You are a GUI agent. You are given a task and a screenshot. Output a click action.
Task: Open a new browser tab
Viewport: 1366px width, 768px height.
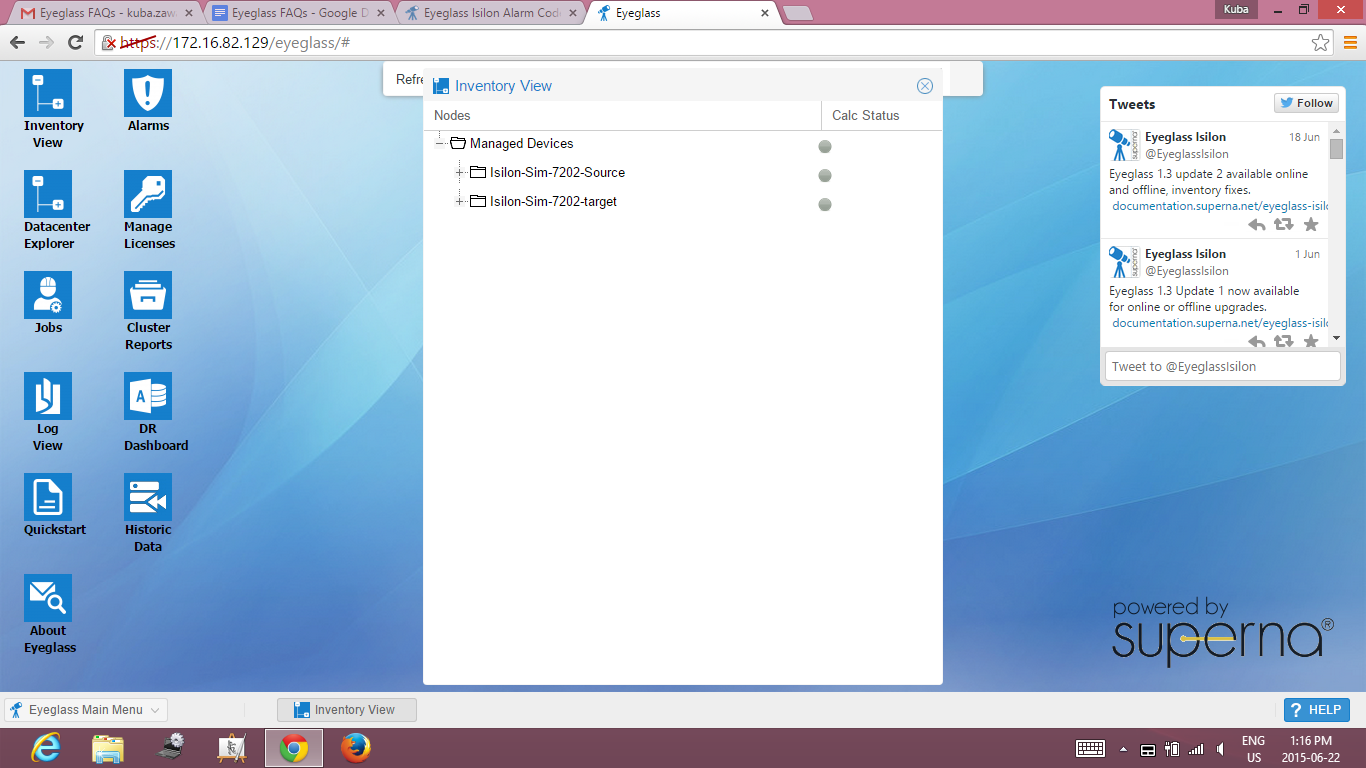[797, 13]
